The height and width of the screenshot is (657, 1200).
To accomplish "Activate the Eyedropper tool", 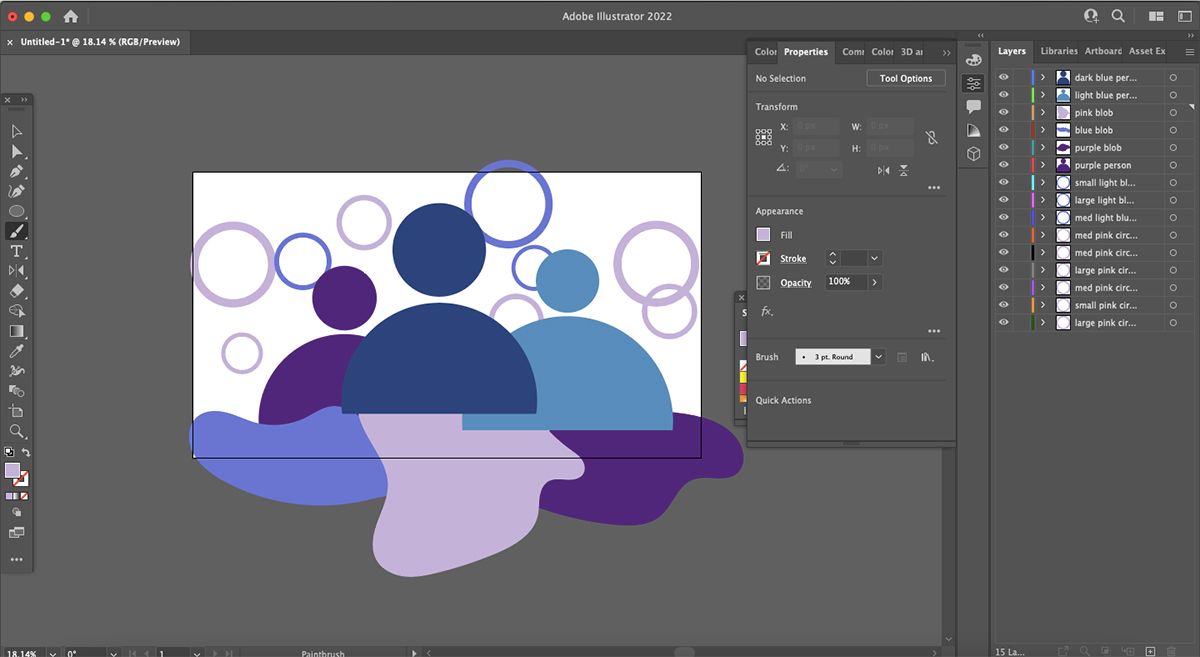I will [16, 351].
